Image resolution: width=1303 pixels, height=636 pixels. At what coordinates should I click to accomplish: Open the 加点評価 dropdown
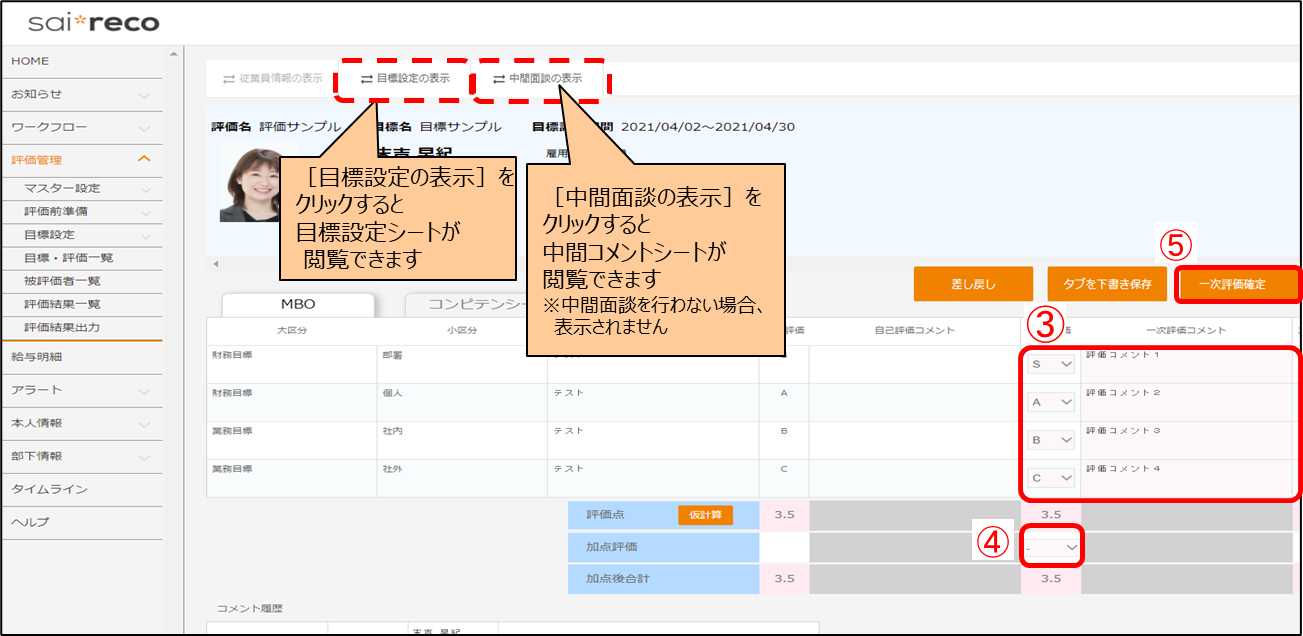pyautogui.click(x=1052, y=548)
